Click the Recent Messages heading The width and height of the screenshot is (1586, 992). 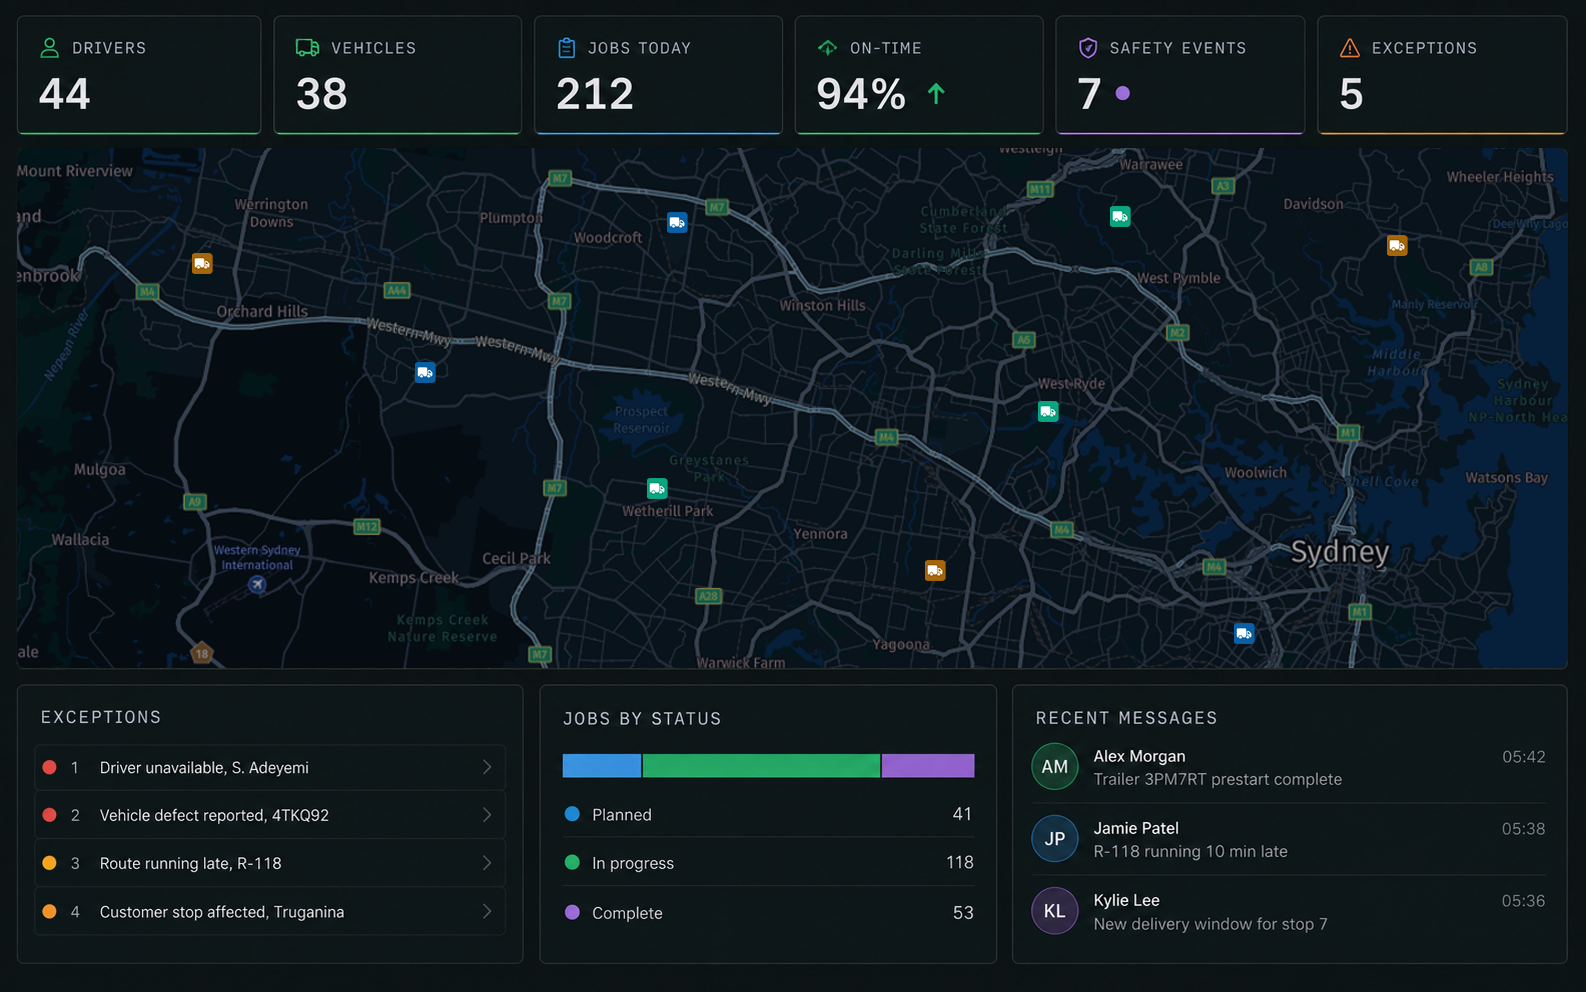(1126, 718)
